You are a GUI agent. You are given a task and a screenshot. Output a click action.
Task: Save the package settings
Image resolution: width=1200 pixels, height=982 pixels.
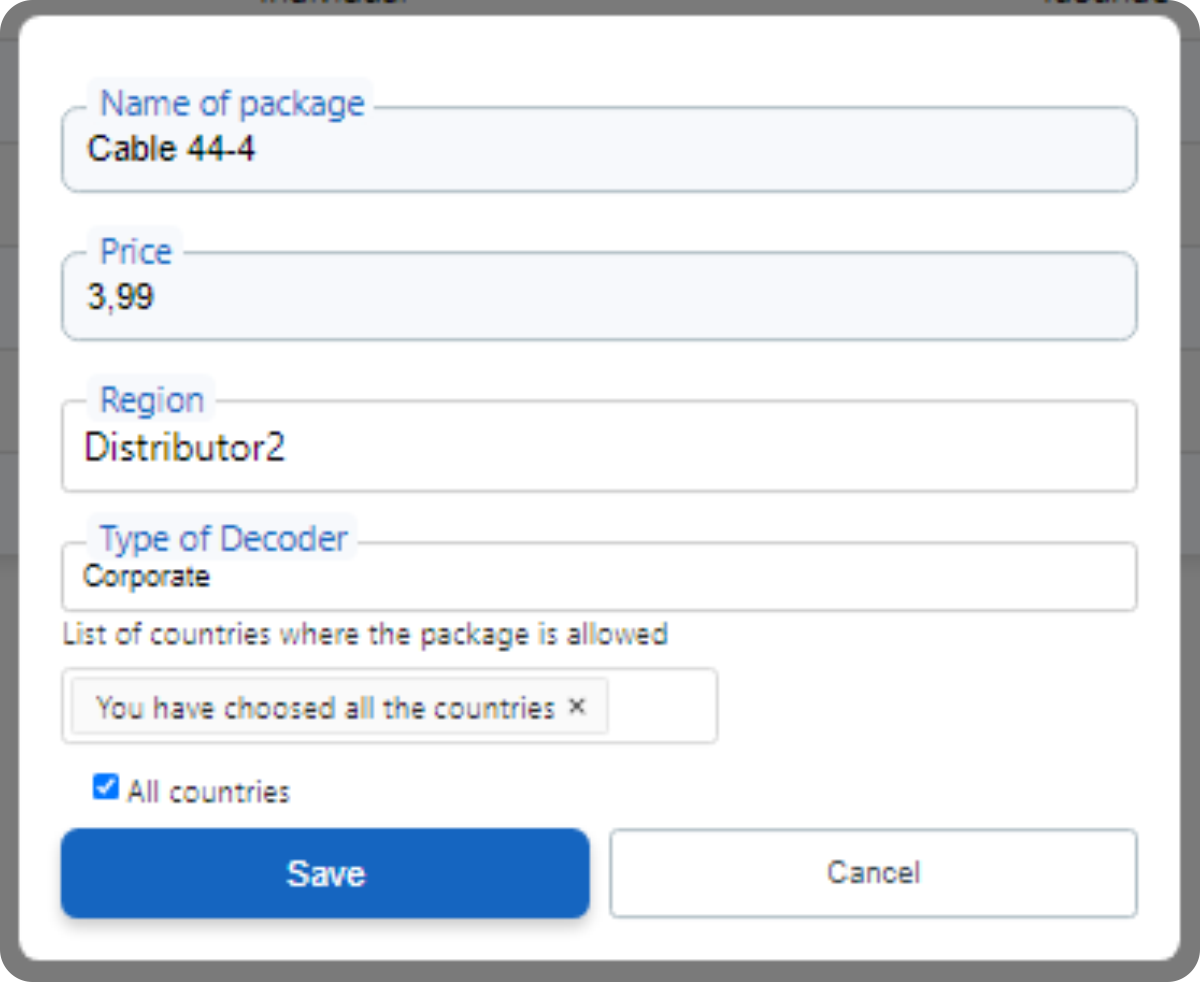[x=325, y=873]
